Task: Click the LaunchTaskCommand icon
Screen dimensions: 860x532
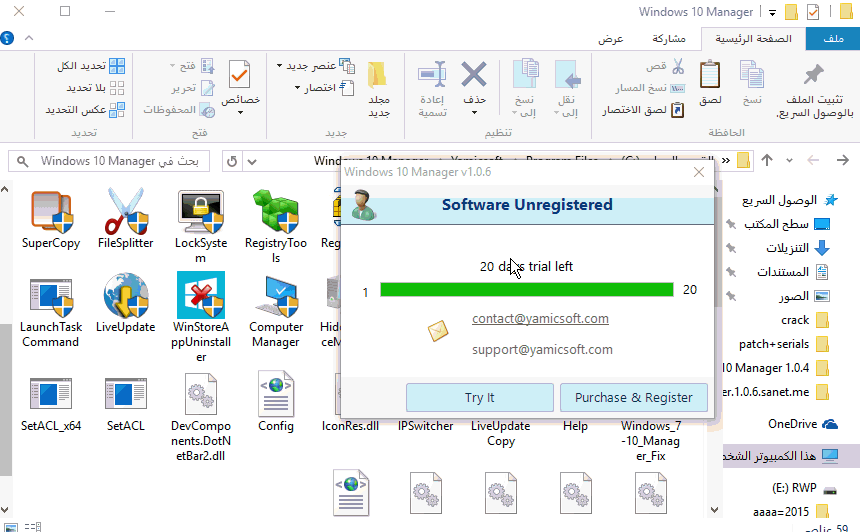Action: point(51,296)
